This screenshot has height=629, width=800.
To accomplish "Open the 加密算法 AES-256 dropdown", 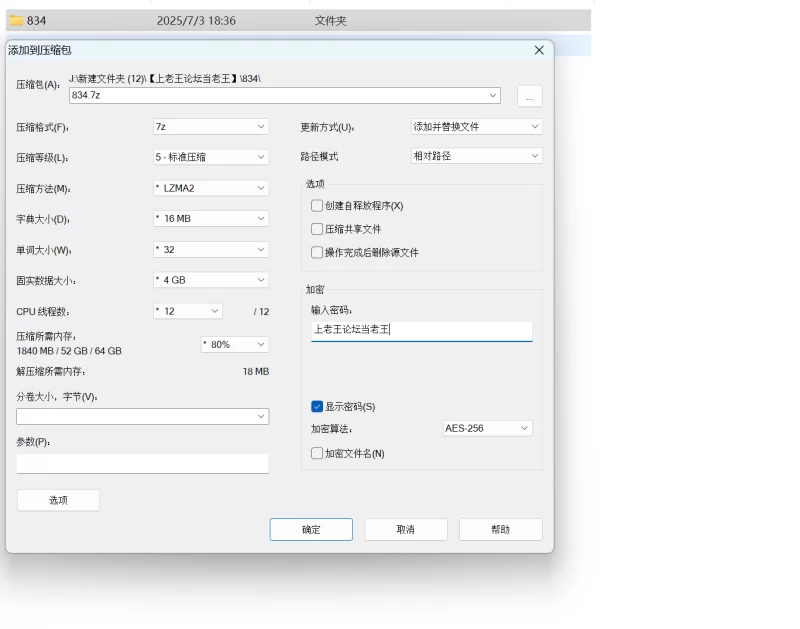I will tap(488, 428).
